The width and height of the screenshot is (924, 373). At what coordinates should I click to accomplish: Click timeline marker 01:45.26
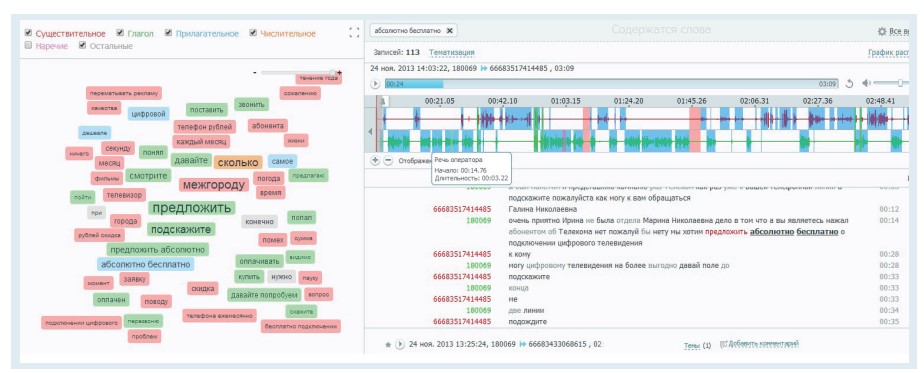coord(692,101)
